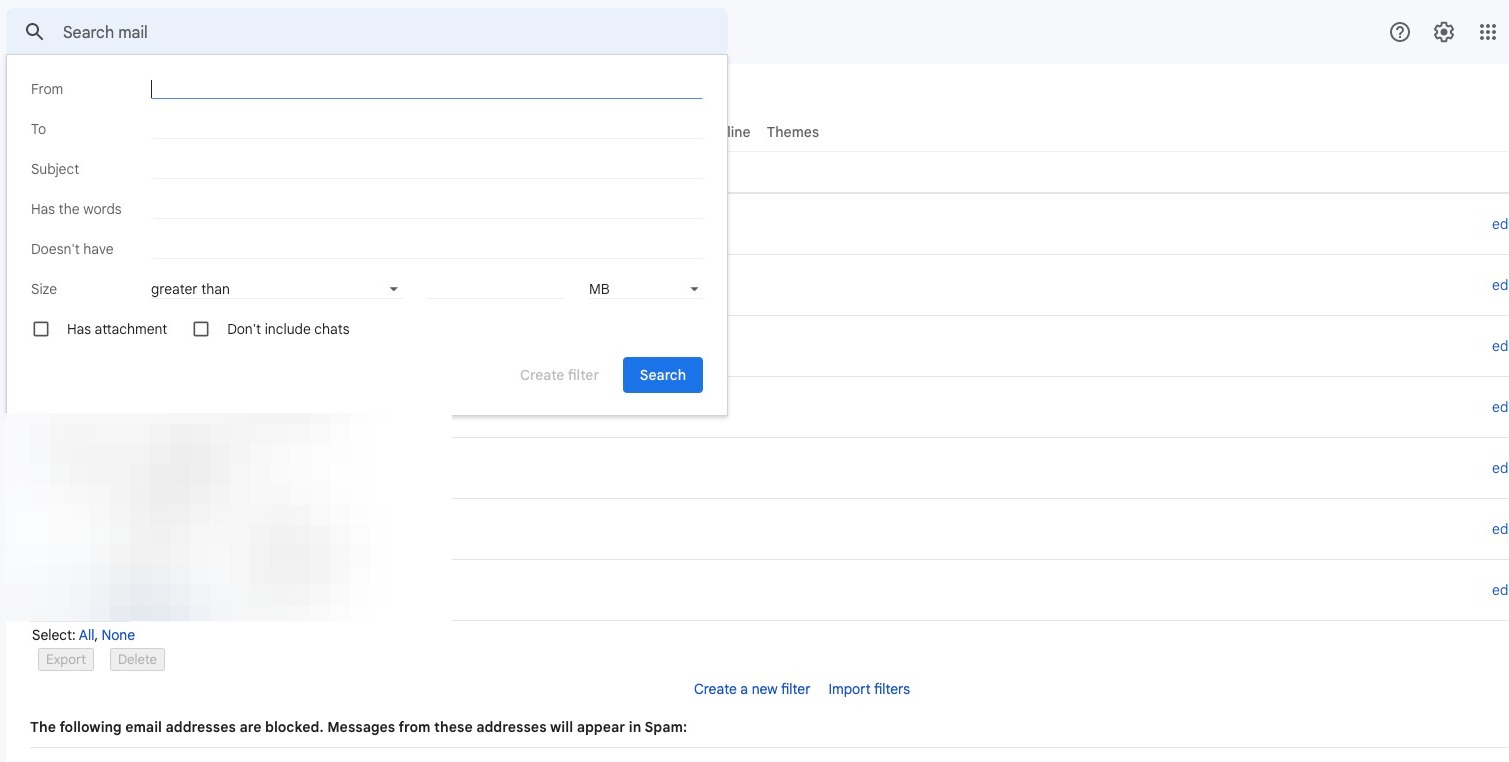Click the Create filter button
The image size is (1509, 762).
559,375
